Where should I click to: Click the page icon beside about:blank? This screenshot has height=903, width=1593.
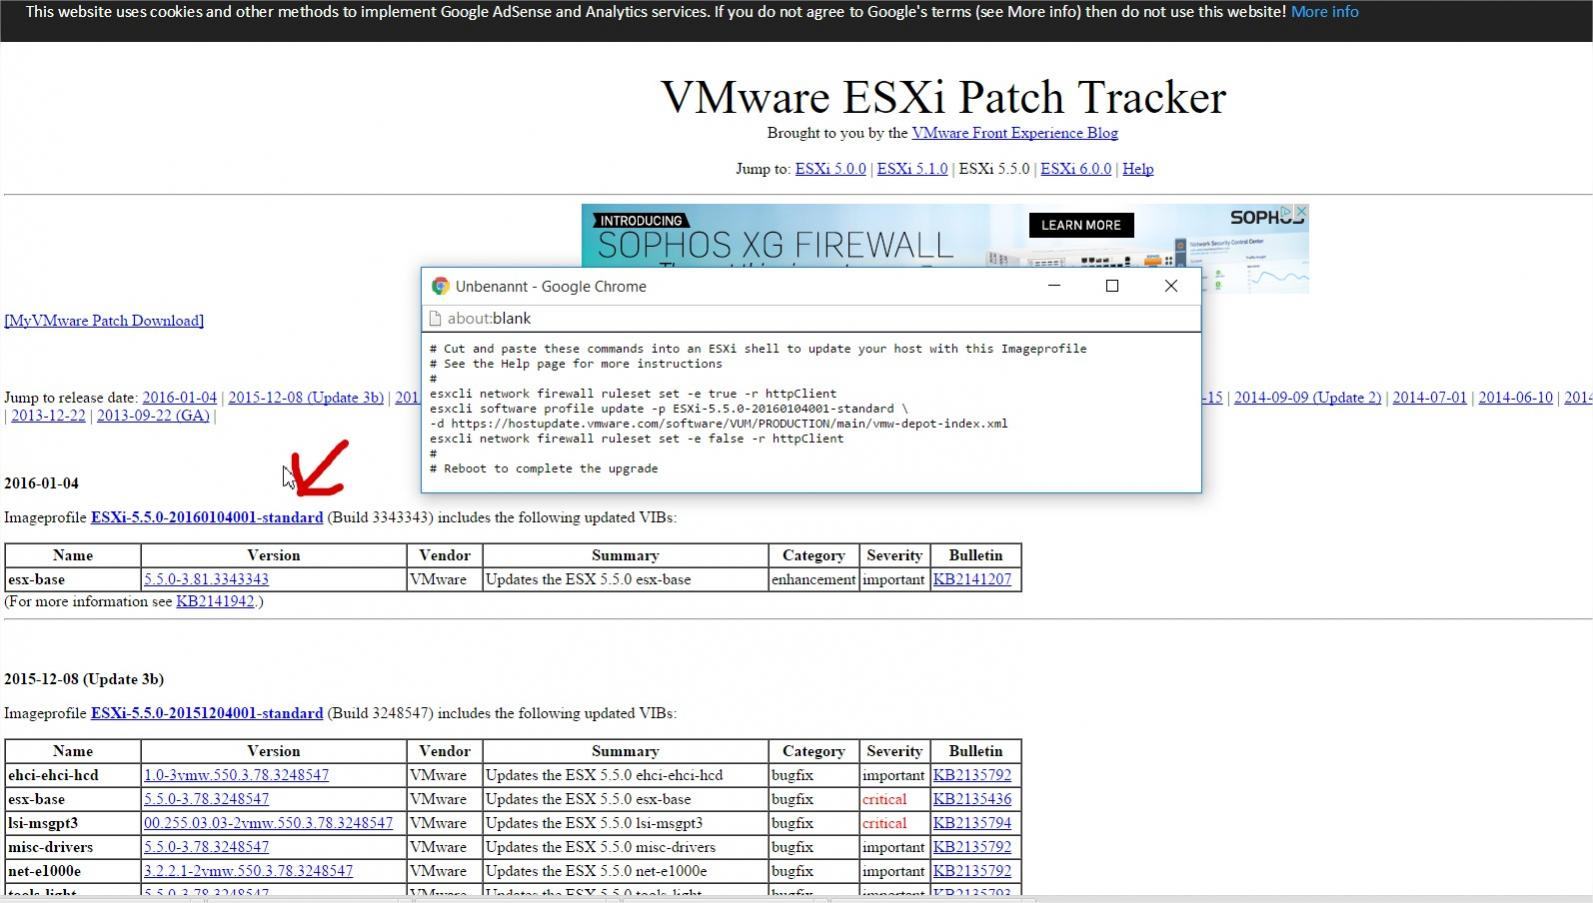[435, 318]
